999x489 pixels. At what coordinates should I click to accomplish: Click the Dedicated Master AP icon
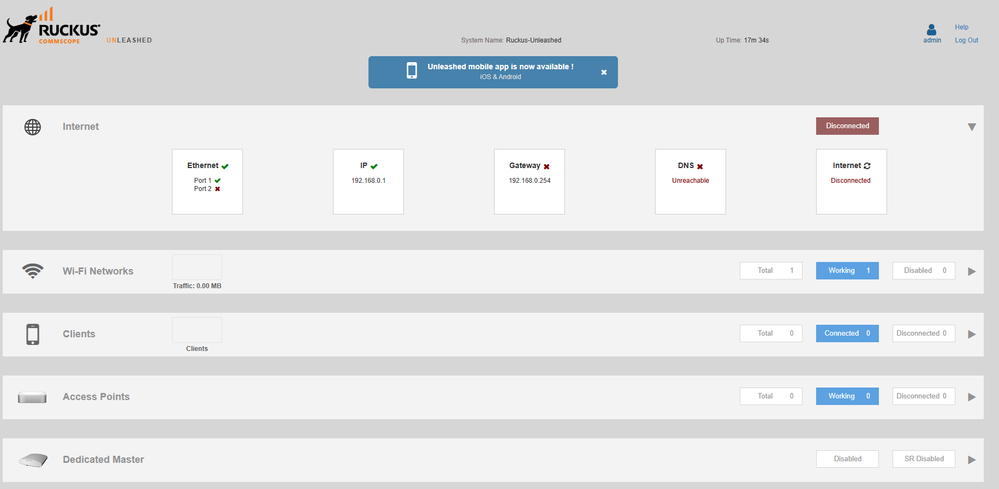(33, 460)
